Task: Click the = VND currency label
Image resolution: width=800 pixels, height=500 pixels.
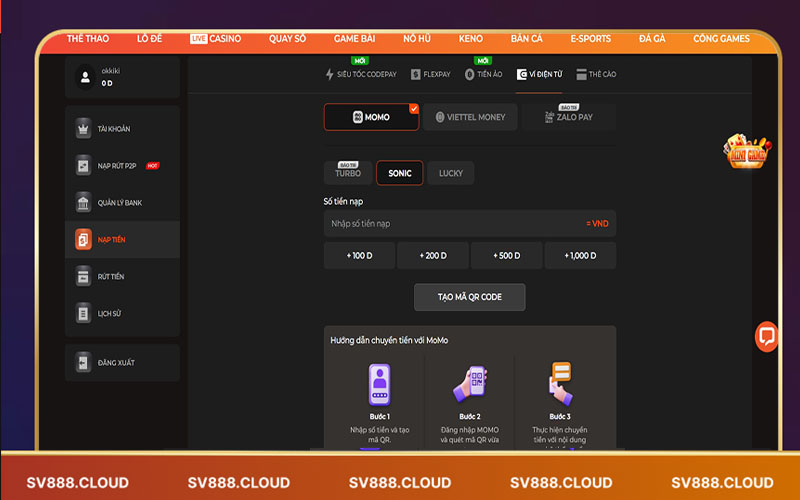Action: pyautogui.click(x=597, y=223)
